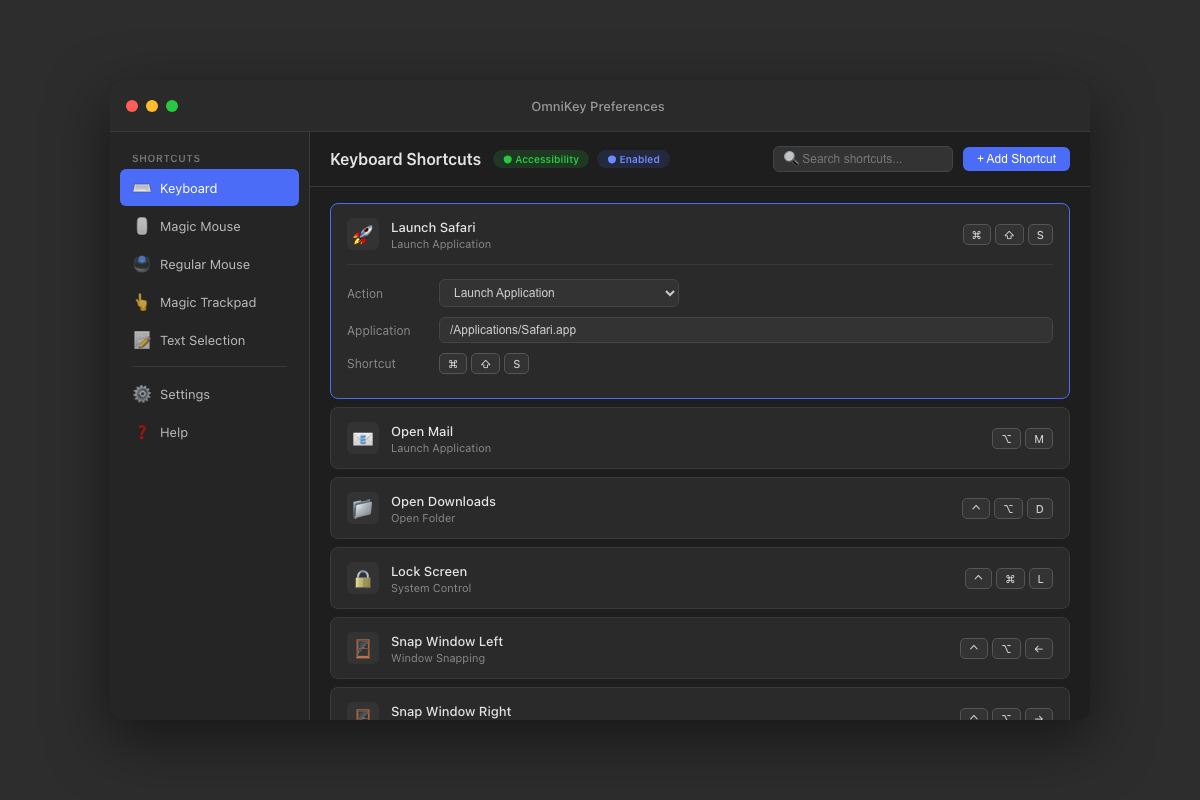Click the Open Mail application icon

[x=362, y=438]
